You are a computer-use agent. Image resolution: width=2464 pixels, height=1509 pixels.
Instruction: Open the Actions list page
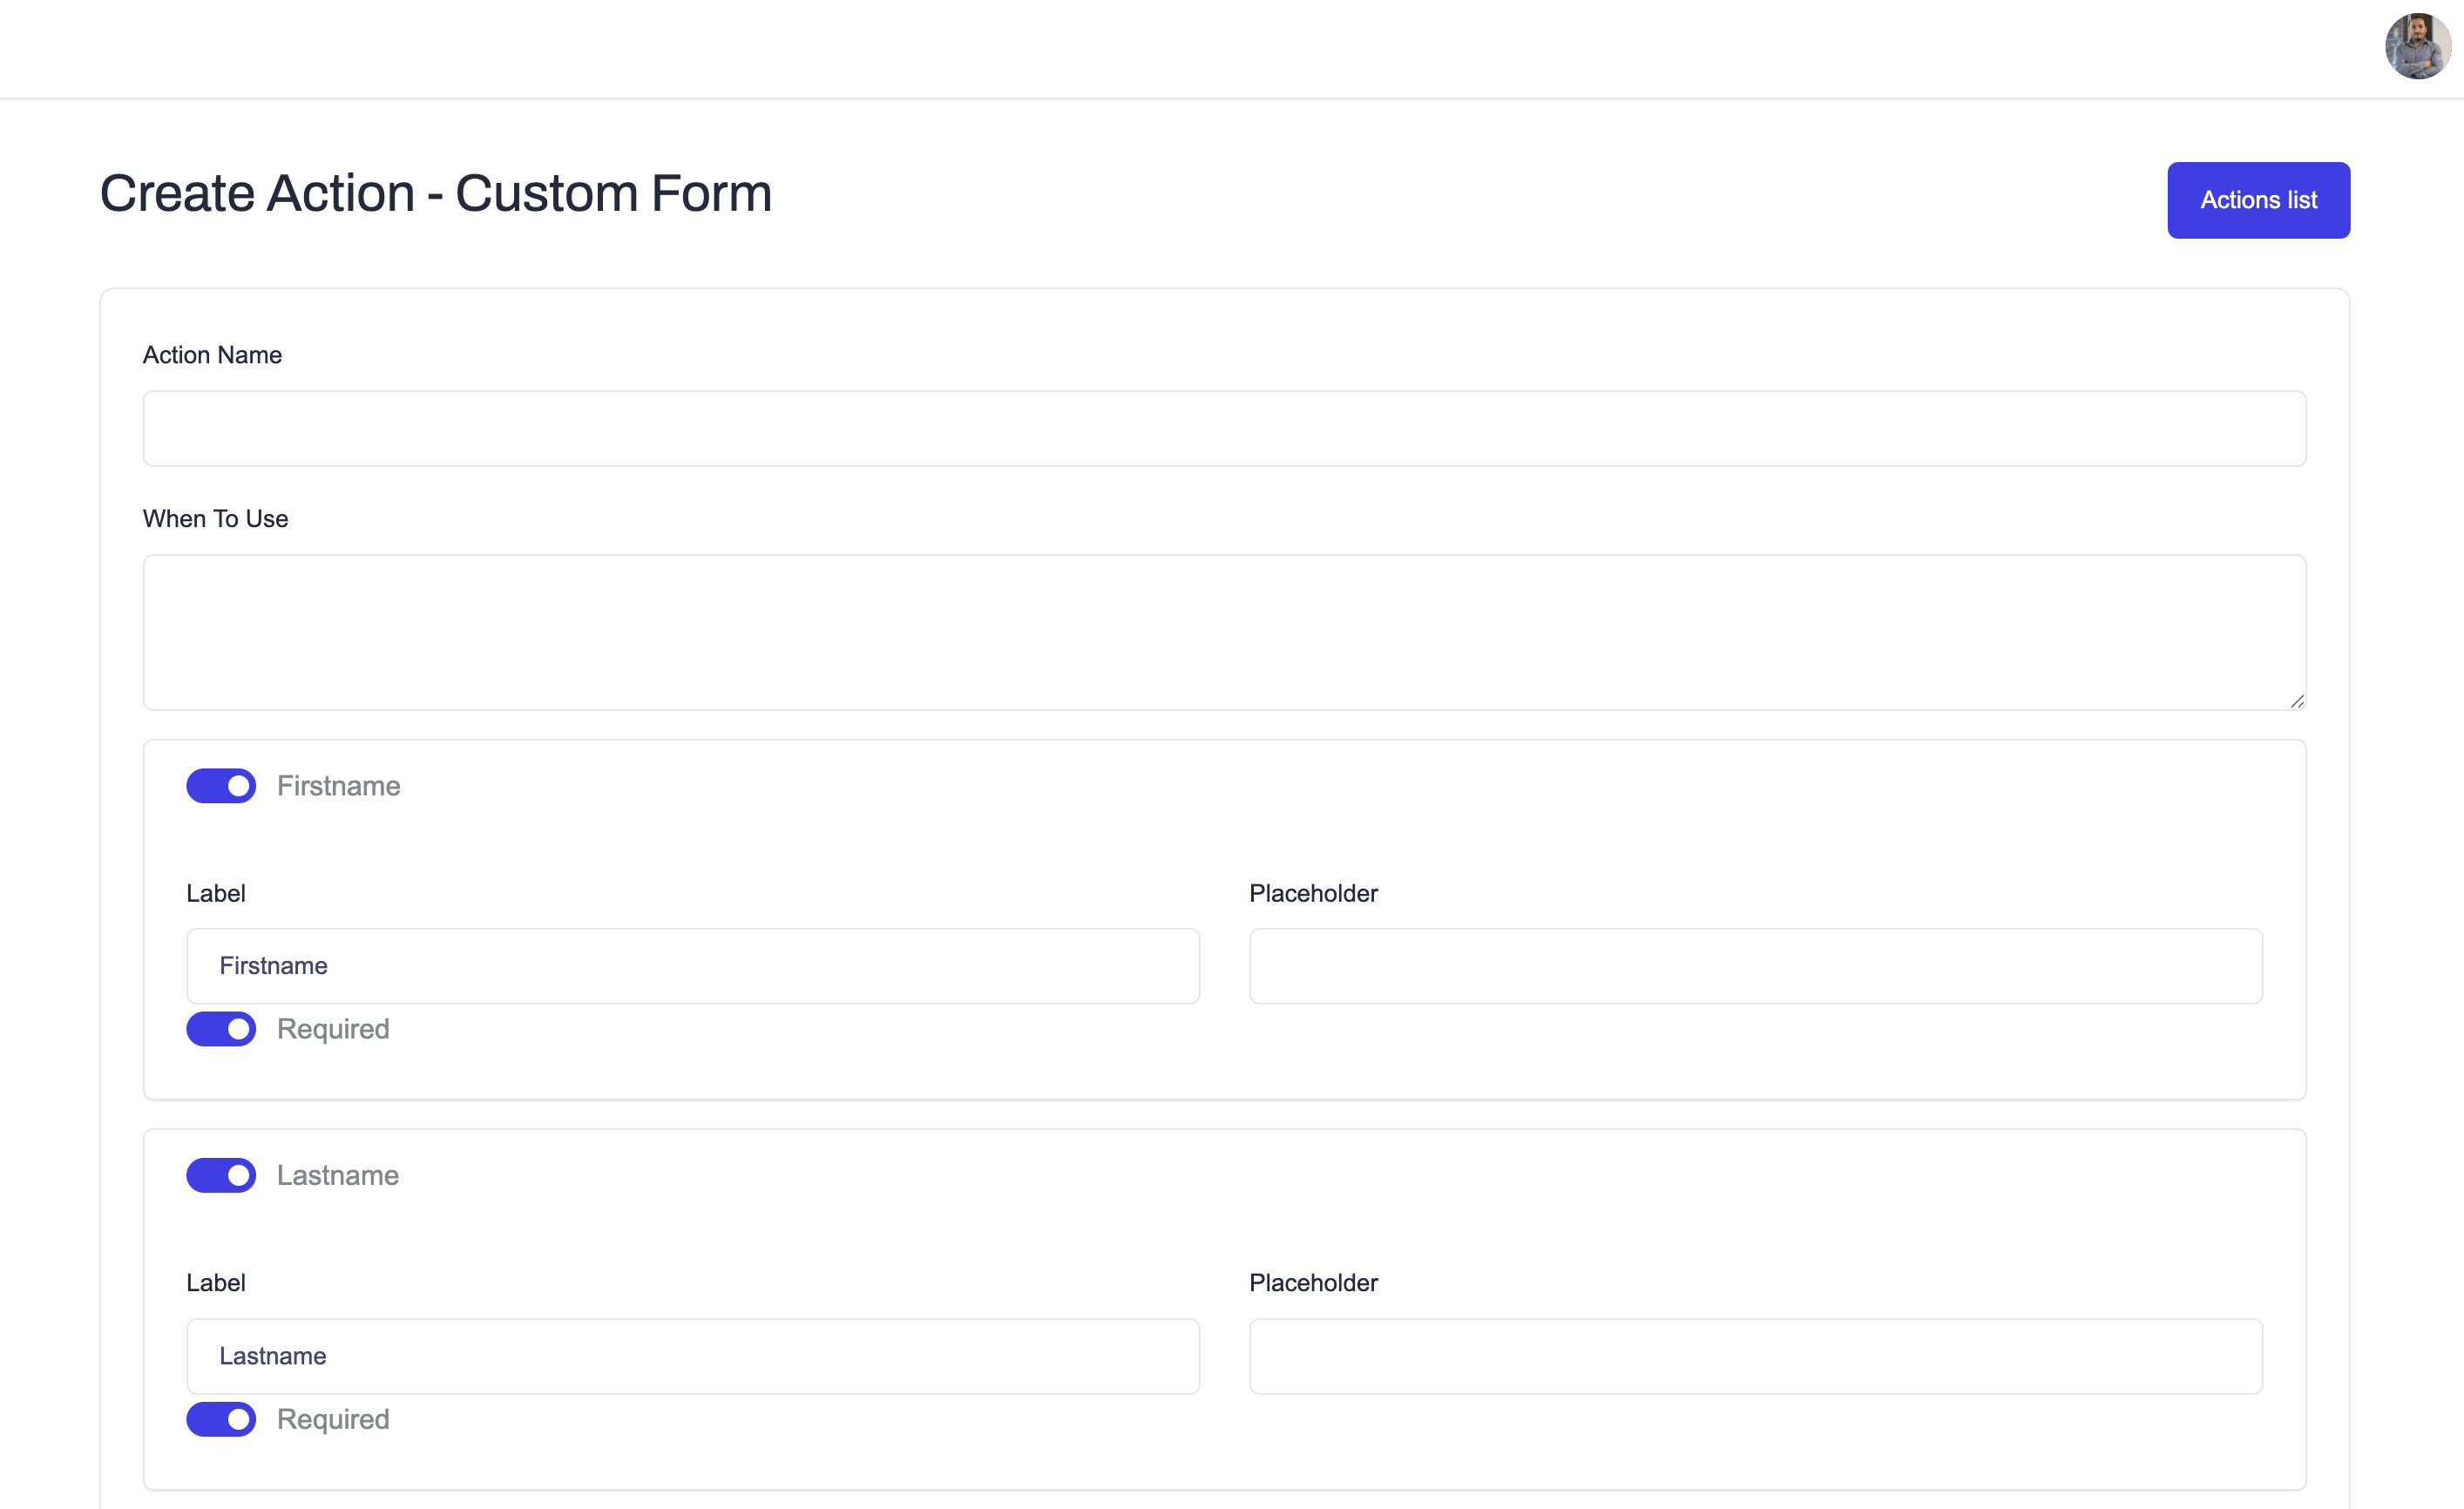coord(2258,200)
